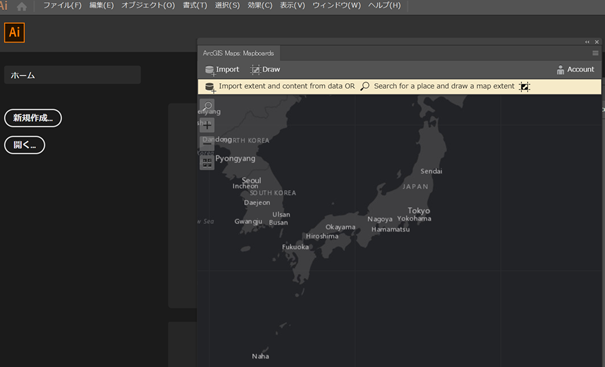Image resolution: width=605 pixels, height=367 pixels.
Task: Click the Yokohama label on map
Action: (414, 218)
